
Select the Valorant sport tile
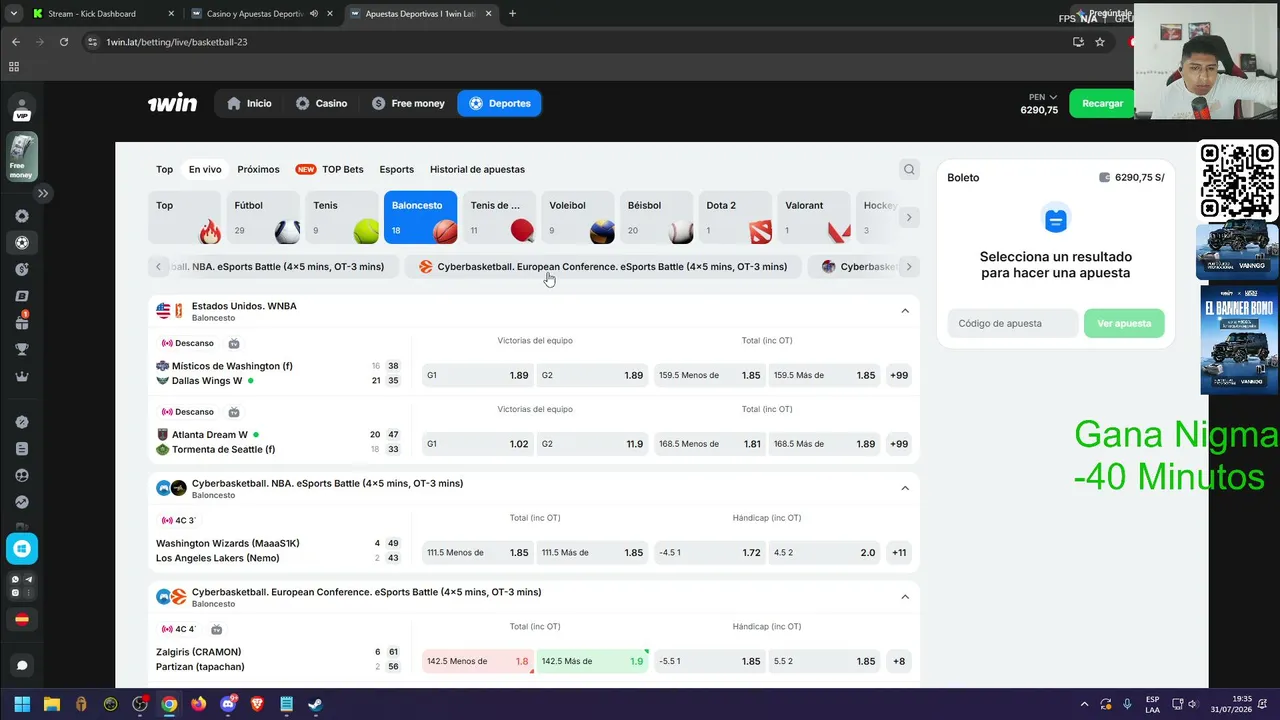[814, 217]
